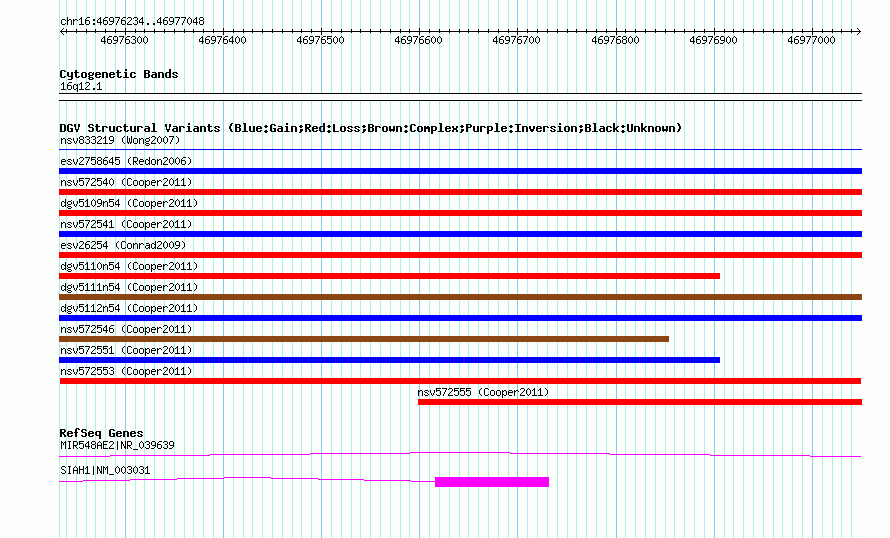Click the Cytogenetic Bands track heading

coord(119,74)
